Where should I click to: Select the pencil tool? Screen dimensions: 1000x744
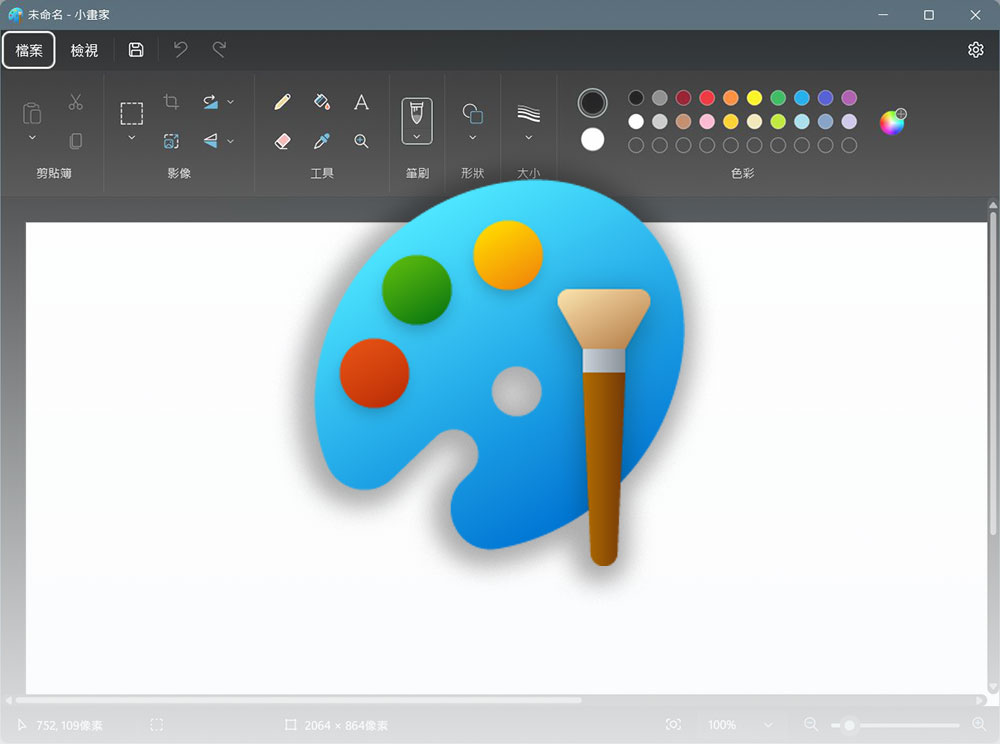tap(283, 102)
